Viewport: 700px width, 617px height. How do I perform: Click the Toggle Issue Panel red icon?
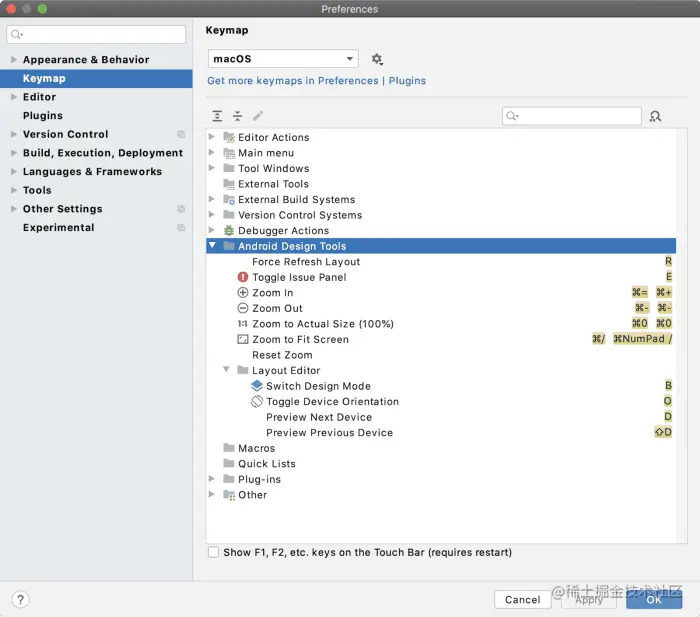tap(242, 277)
